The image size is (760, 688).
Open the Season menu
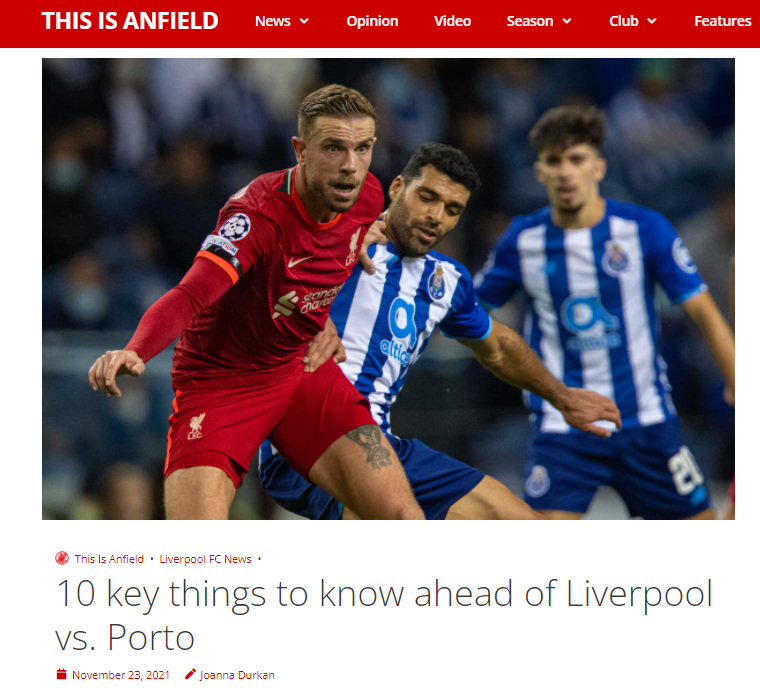click(530, 21)
